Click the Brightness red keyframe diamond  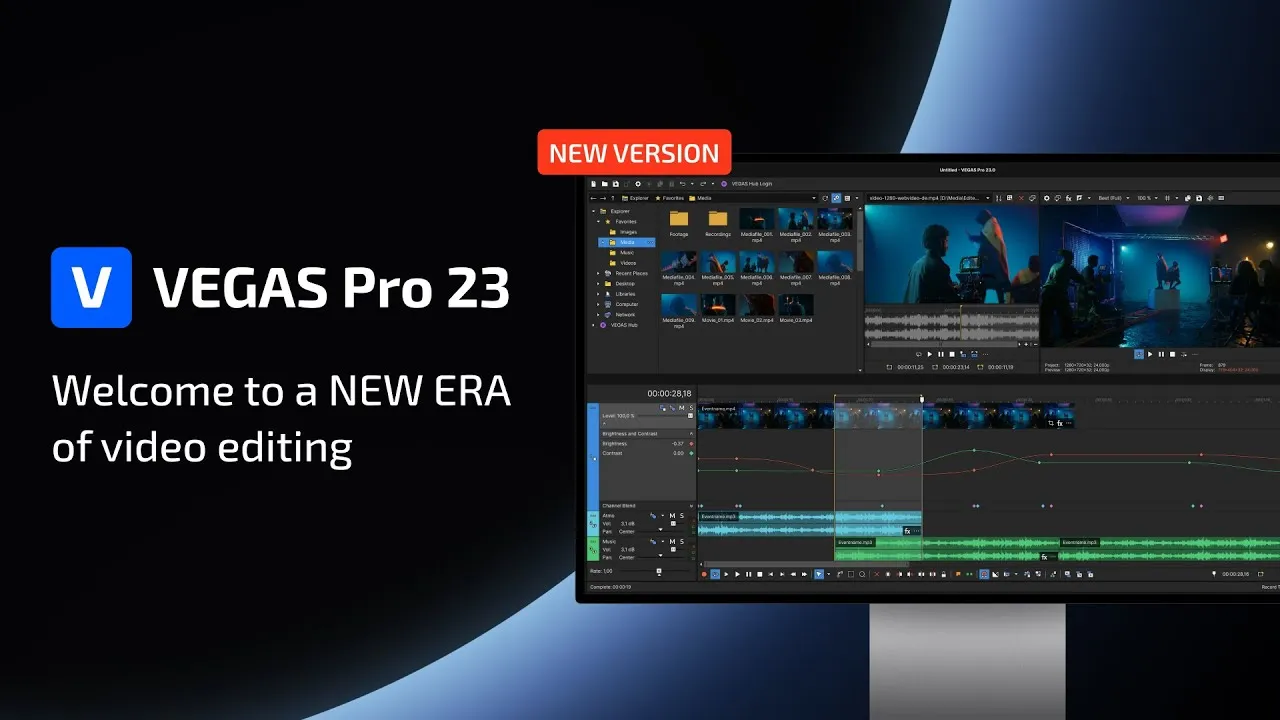pos(691,443)
